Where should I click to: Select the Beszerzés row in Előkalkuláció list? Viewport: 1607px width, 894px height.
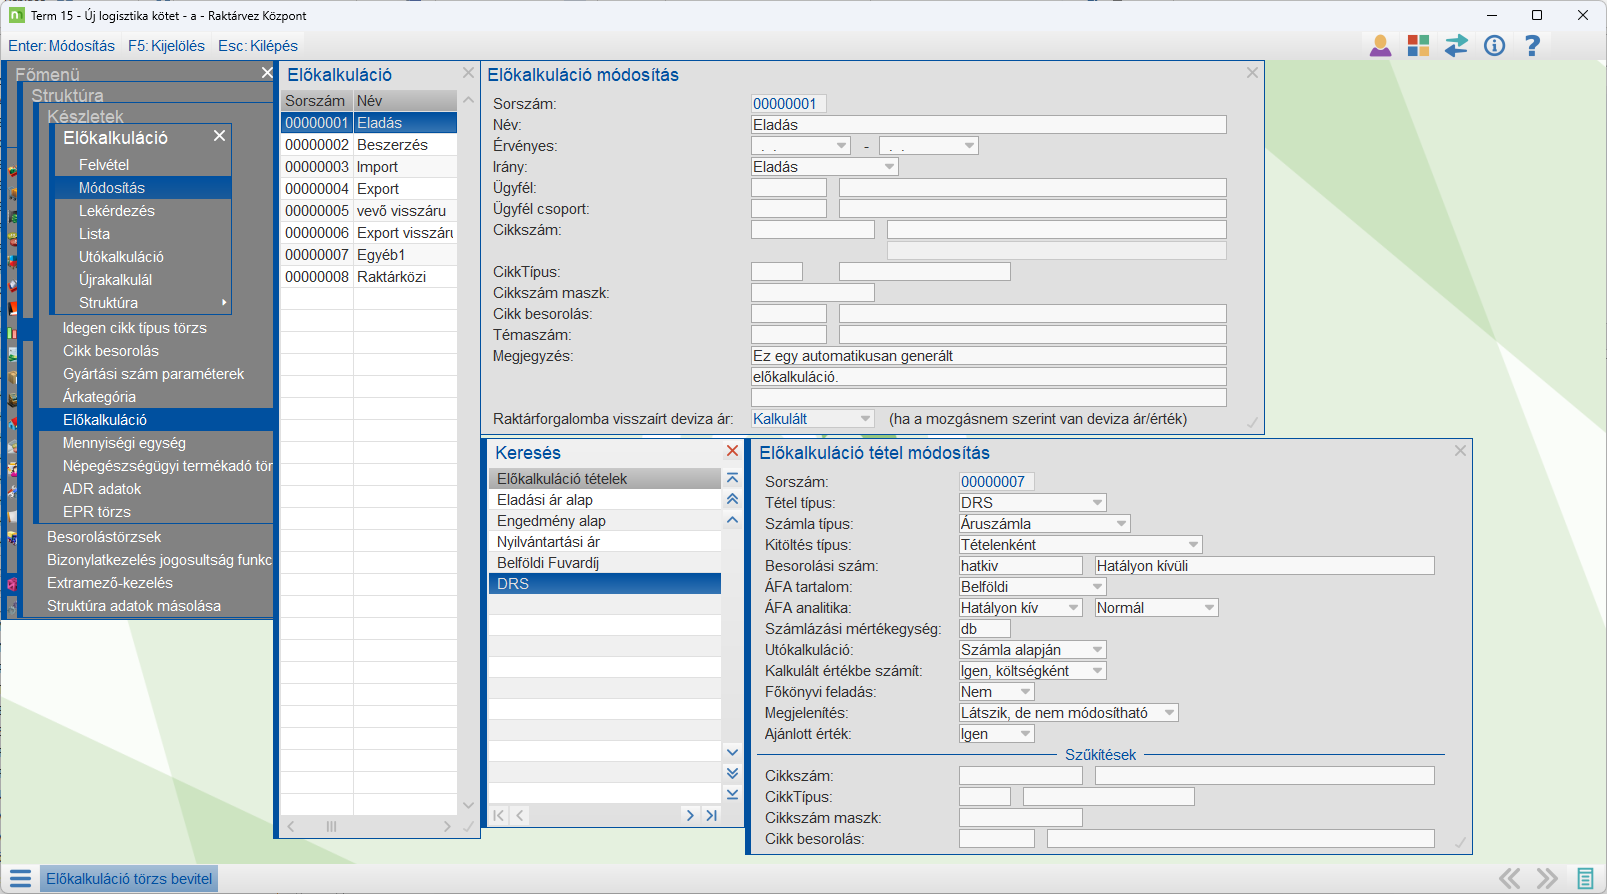coord(392,145)
